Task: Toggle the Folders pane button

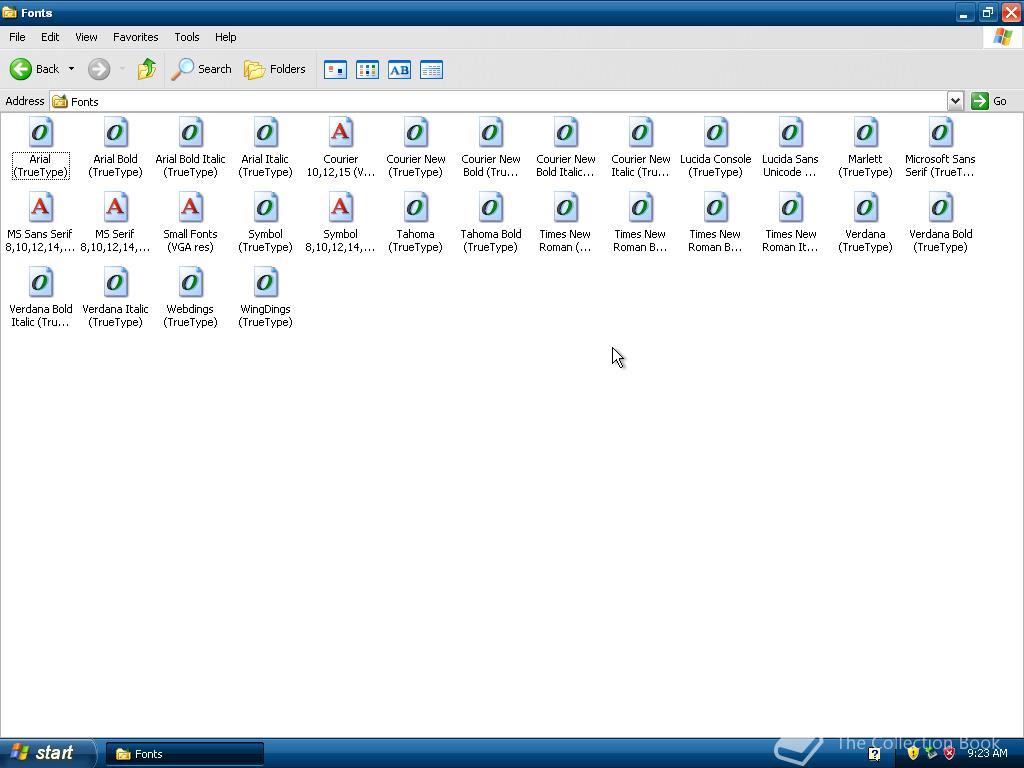Action: [x=274, y=69]
